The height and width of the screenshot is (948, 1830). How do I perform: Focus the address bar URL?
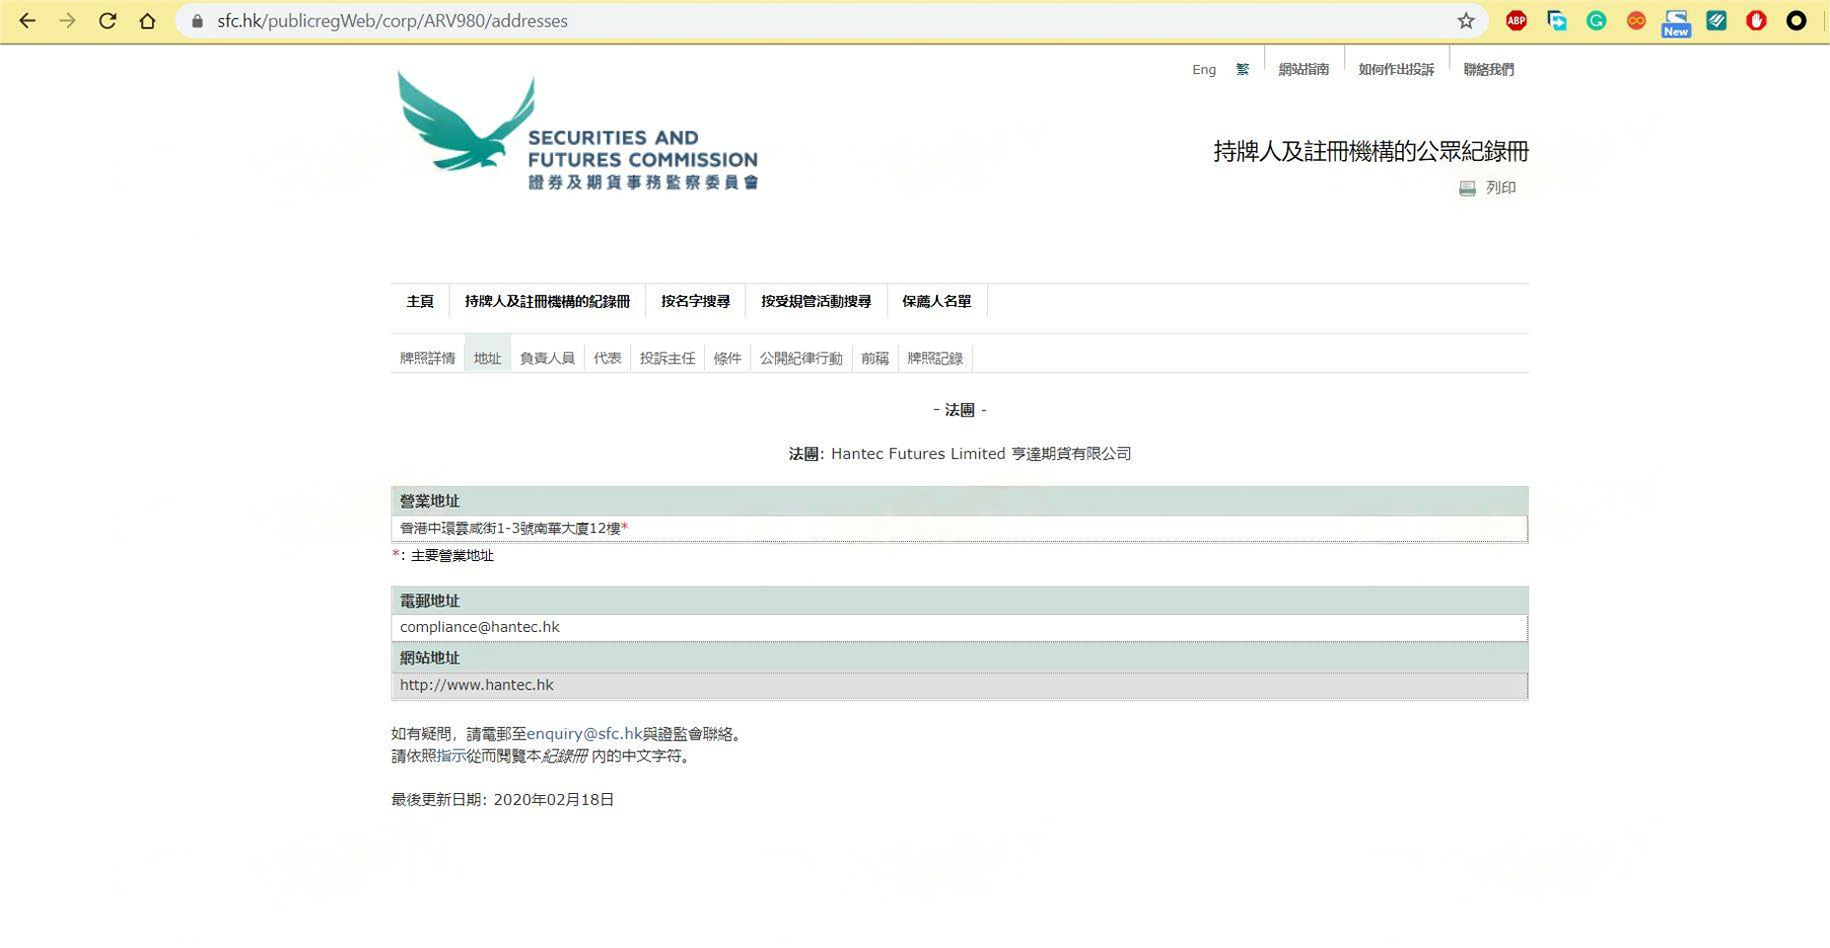(x=392, y=21)
